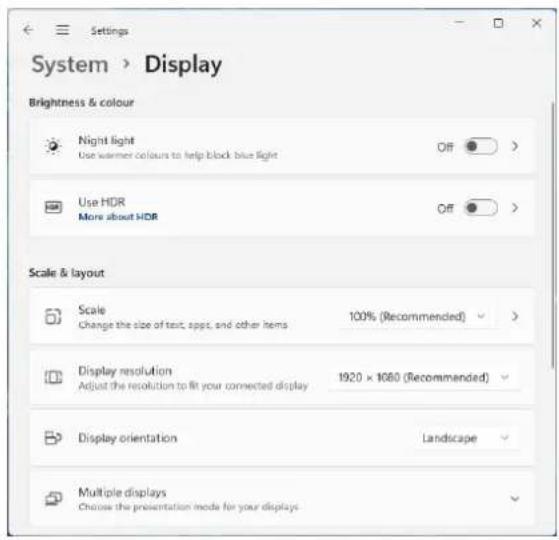Click the Brightness & colour heading
The image size is (559, 540).
point(81,103)
